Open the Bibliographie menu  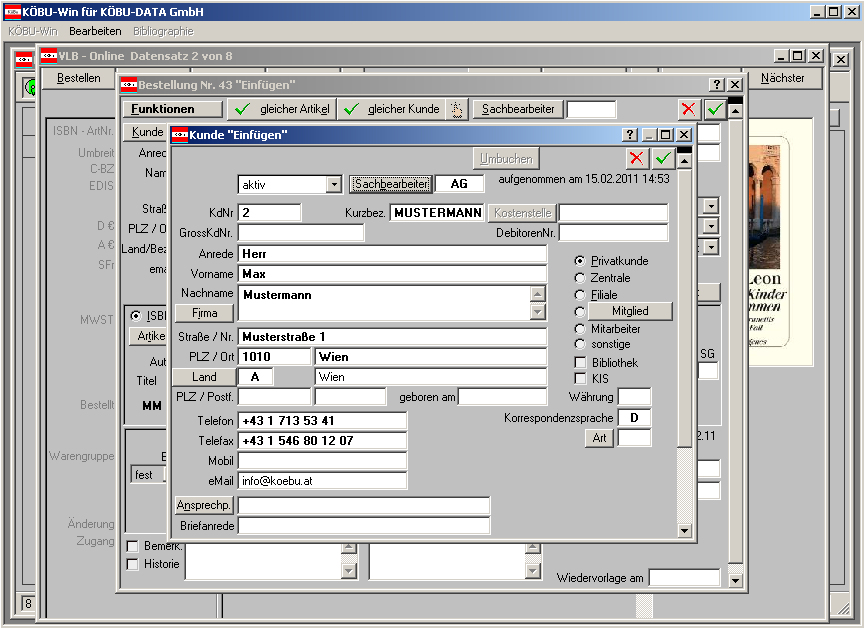click(x=163, y=31)
